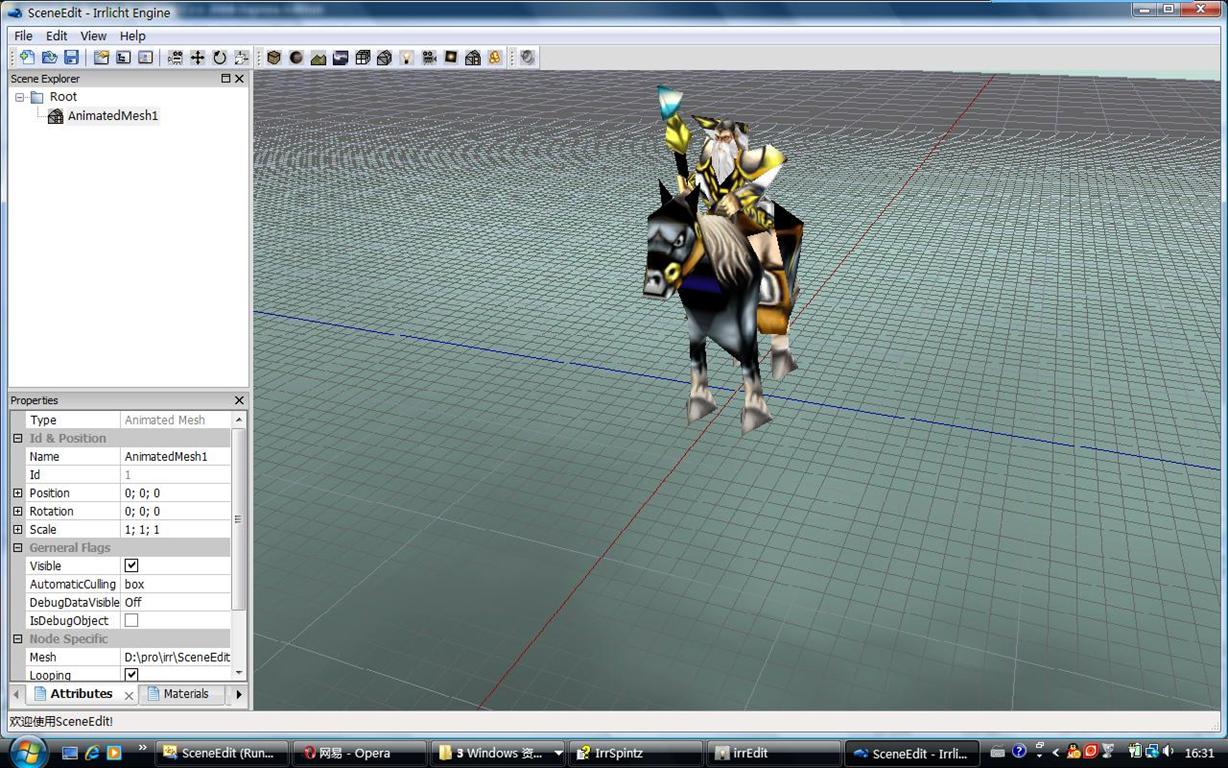
Task: Click the Mesh path field
Action: point(175,657)
